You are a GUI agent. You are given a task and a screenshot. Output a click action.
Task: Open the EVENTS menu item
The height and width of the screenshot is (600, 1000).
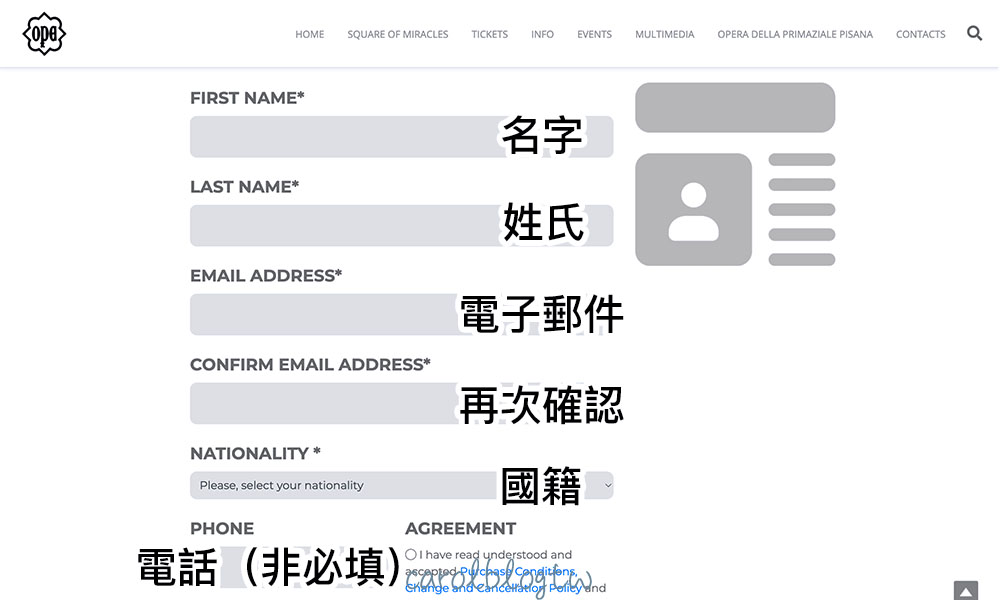click(x=594, y=34)
